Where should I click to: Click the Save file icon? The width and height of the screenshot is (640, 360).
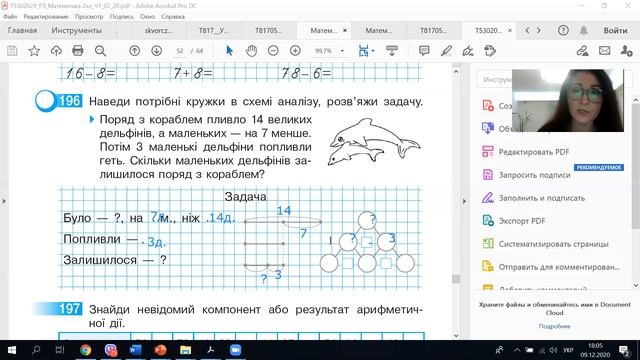tap(12, 51)
